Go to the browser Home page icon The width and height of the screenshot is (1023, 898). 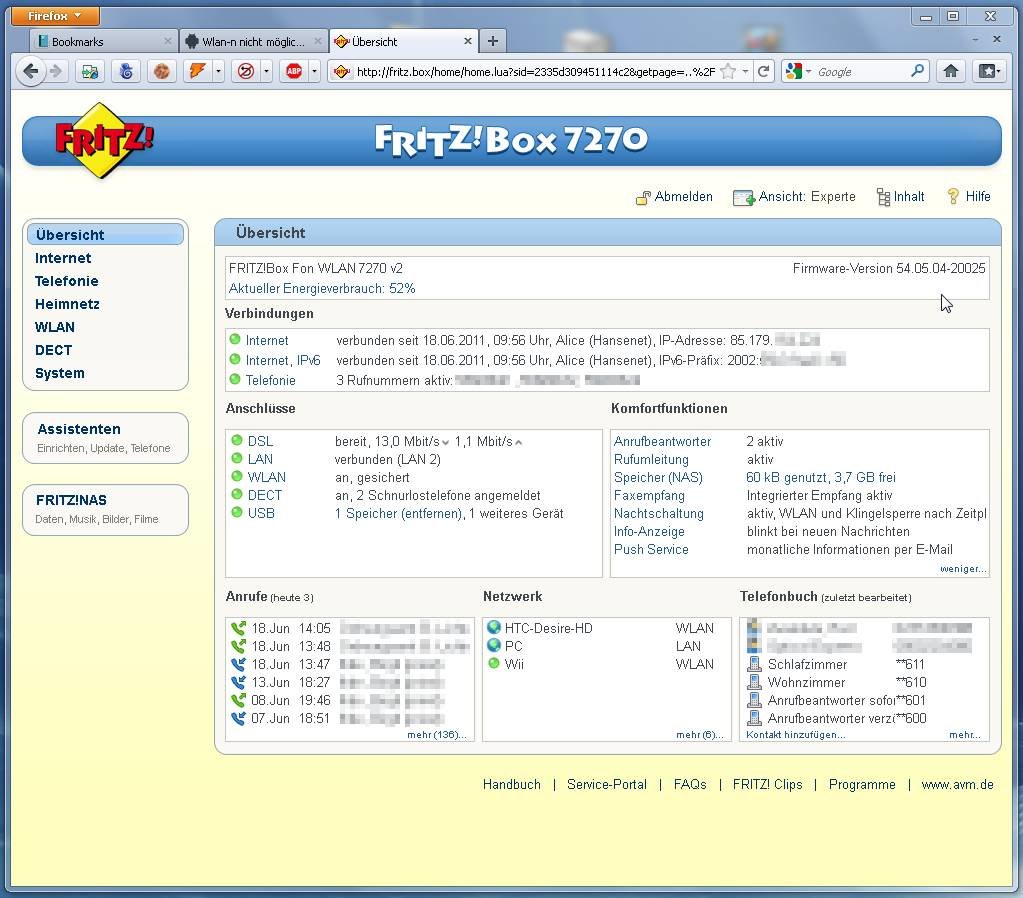[x=951, y=71]
